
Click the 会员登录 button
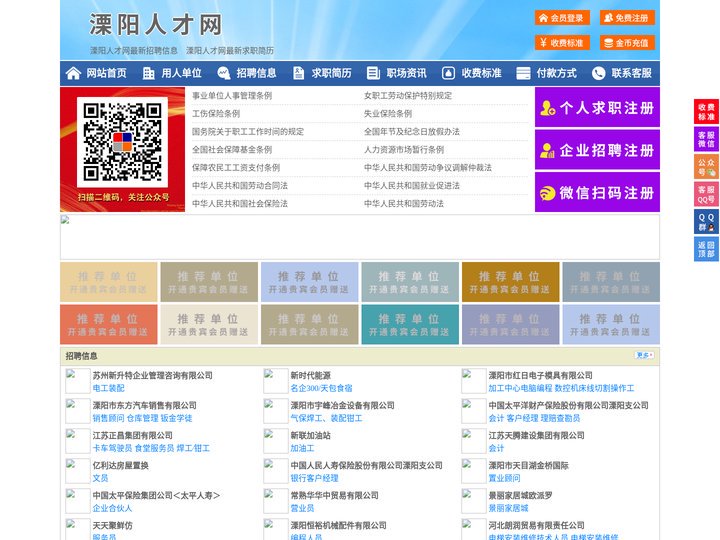click(562, 18)
